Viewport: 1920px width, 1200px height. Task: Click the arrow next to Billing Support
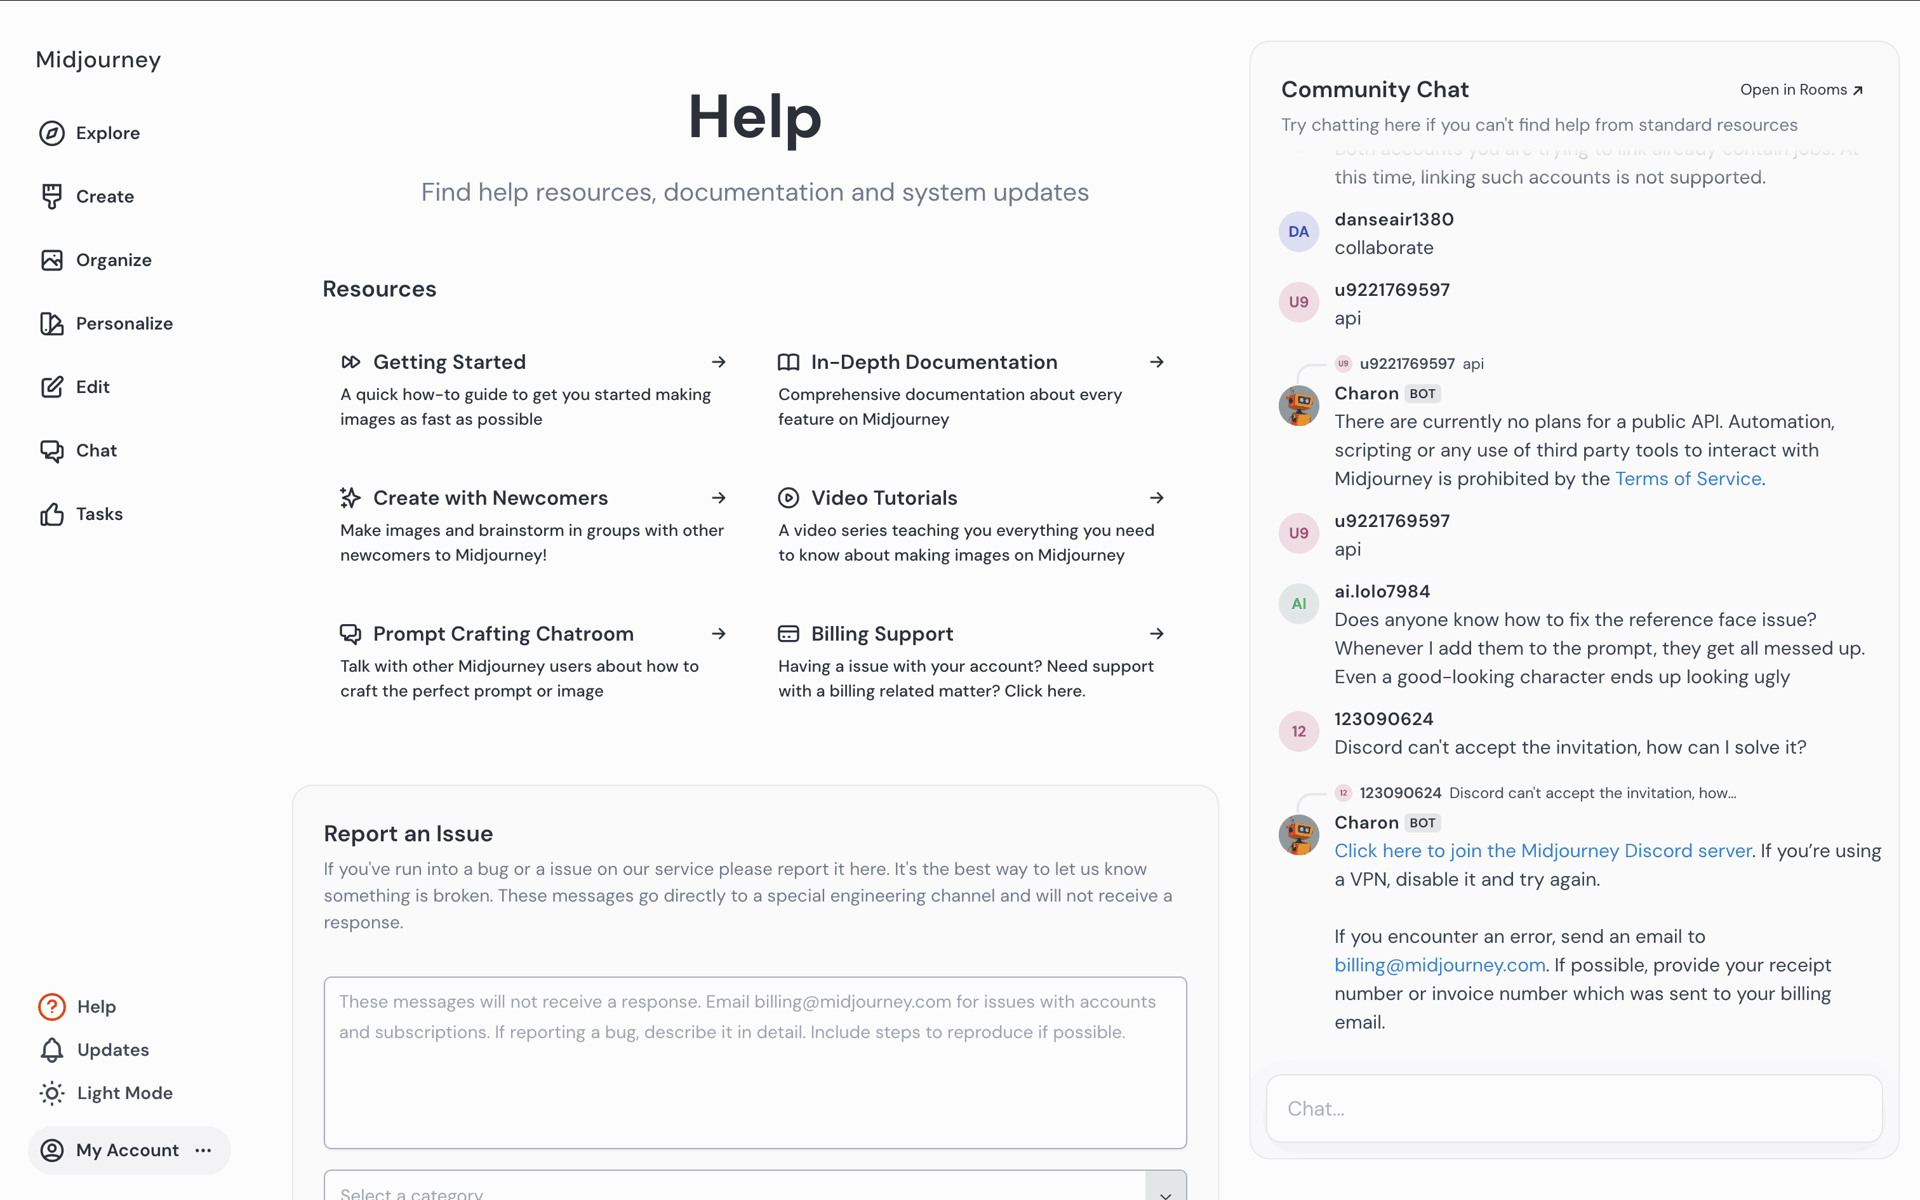click(1157, 634)
